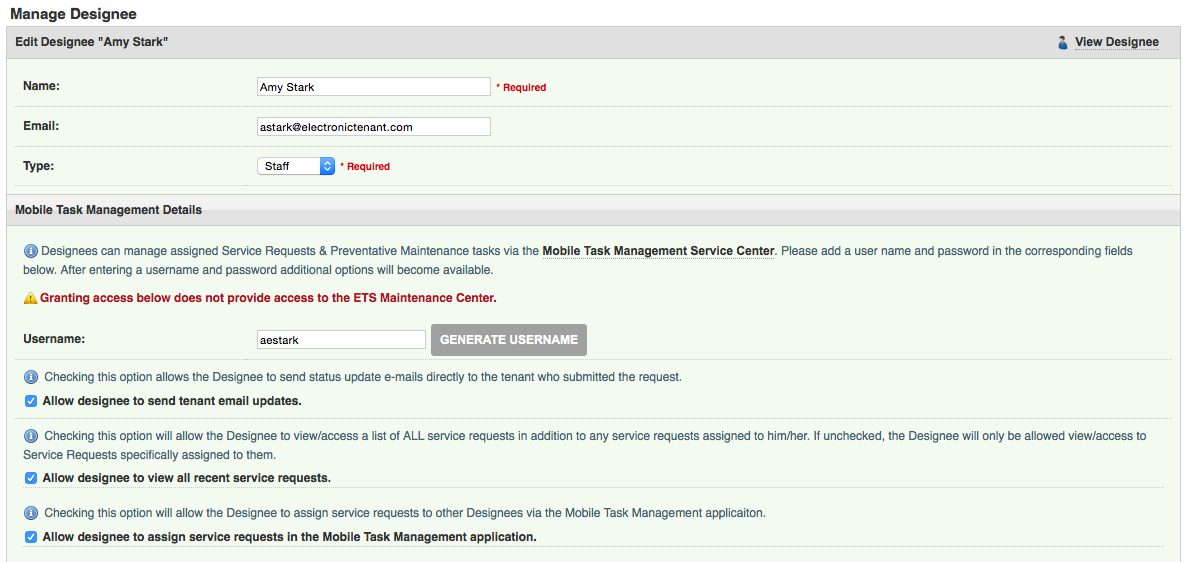
Task: Click info icon for assigning requests to Designees
Action: point(30,513)
